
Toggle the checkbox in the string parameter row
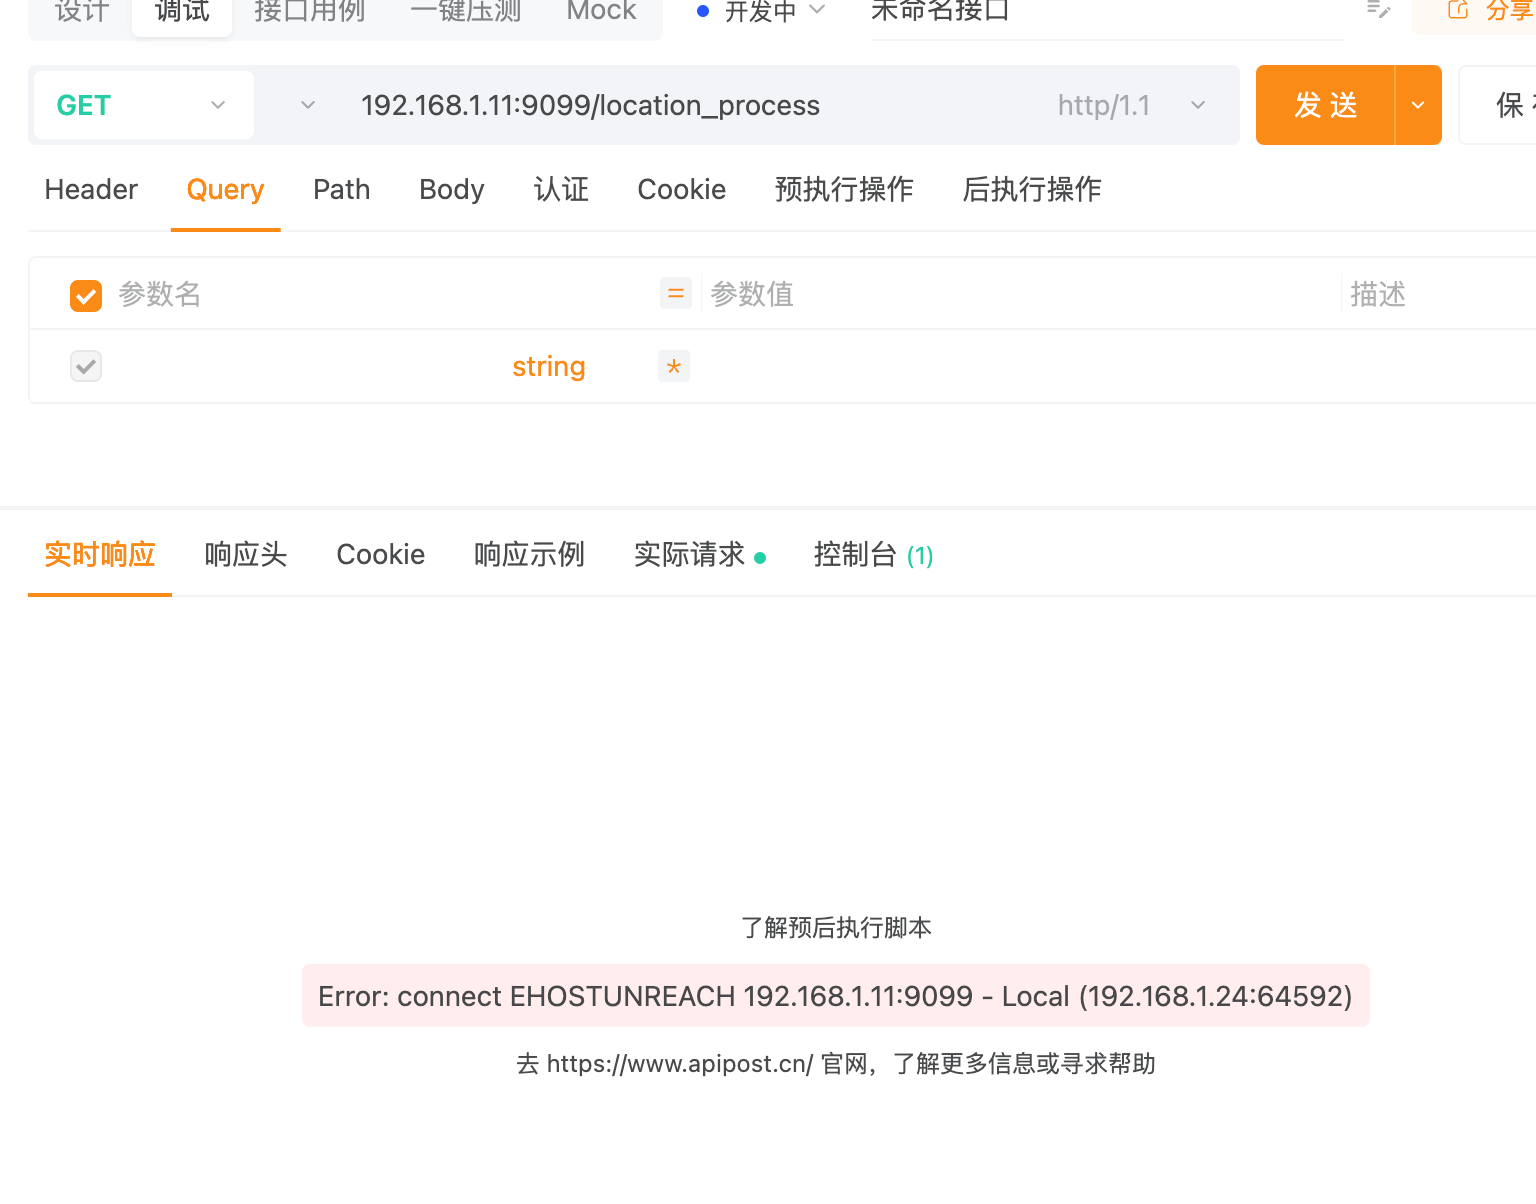(x=86, y=366)
